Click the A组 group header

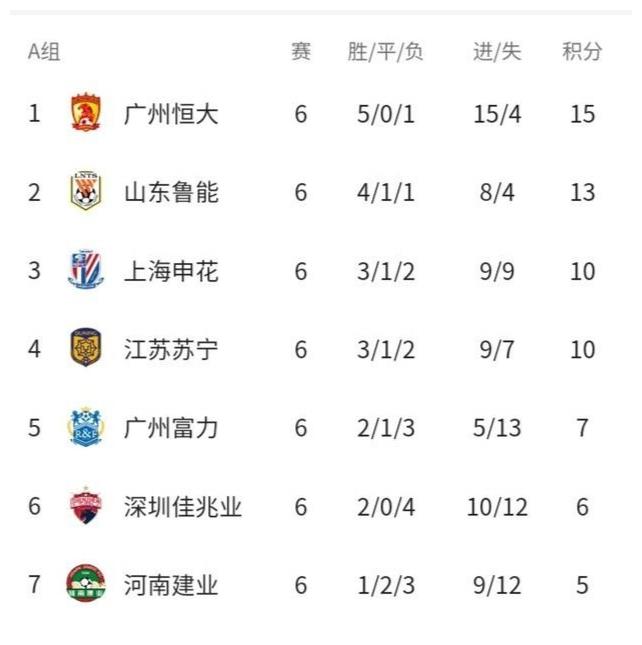click(x=44, y=52)
